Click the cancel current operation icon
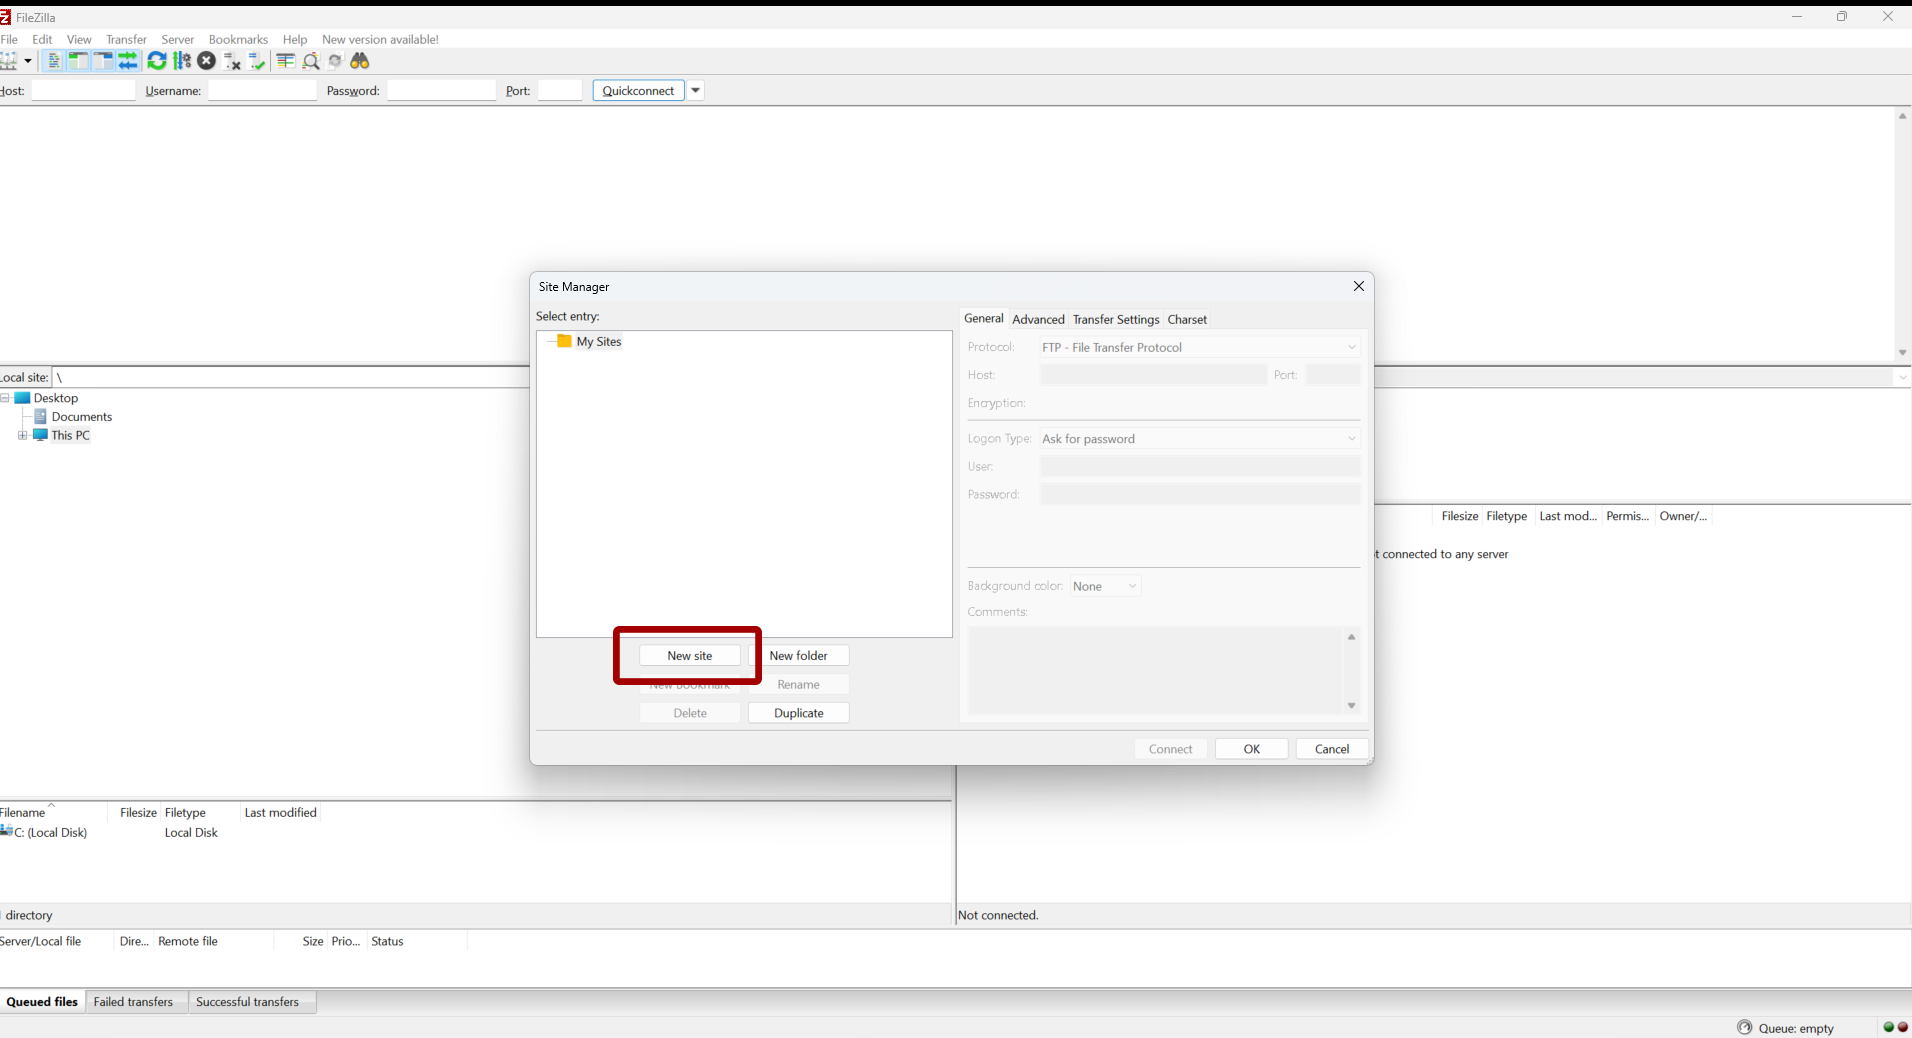Viewport: 1912px width, 1038px height. point(207,61)
